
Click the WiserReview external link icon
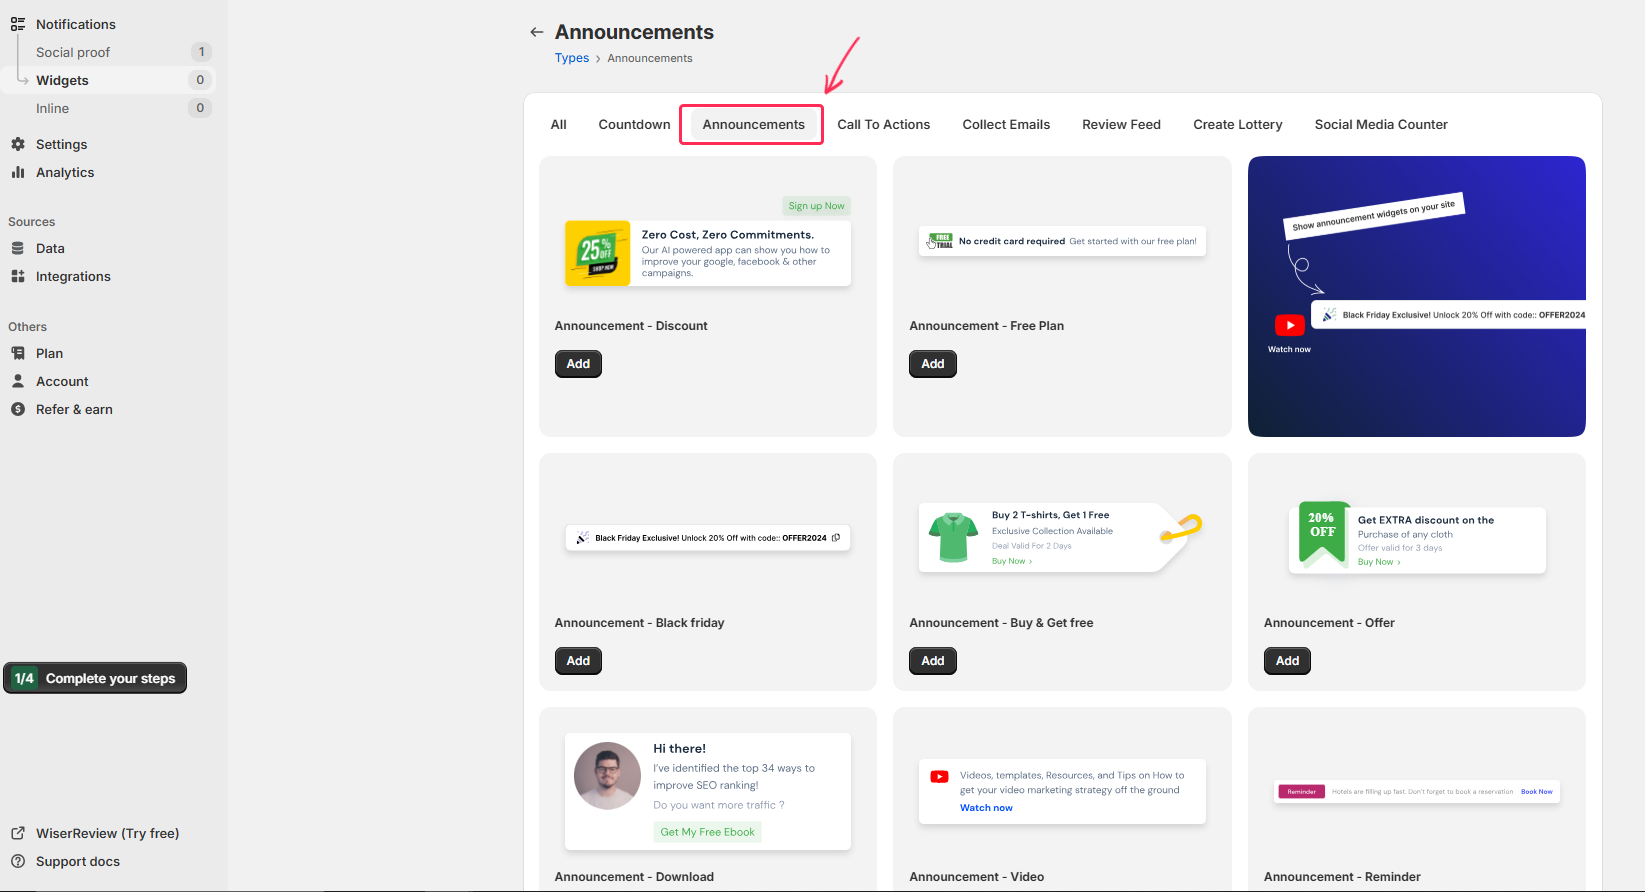click(x=18, y=833)
